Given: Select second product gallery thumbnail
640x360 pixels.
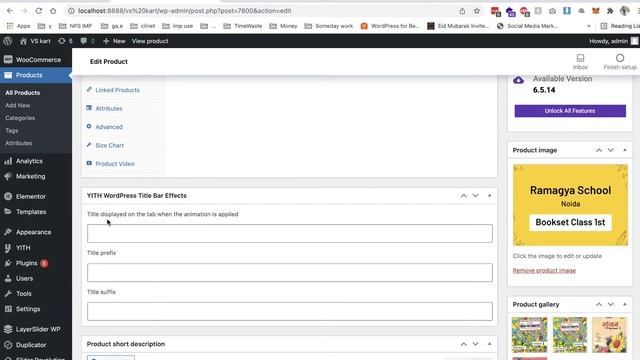Looking at the screenshot, I should (569, 335).
